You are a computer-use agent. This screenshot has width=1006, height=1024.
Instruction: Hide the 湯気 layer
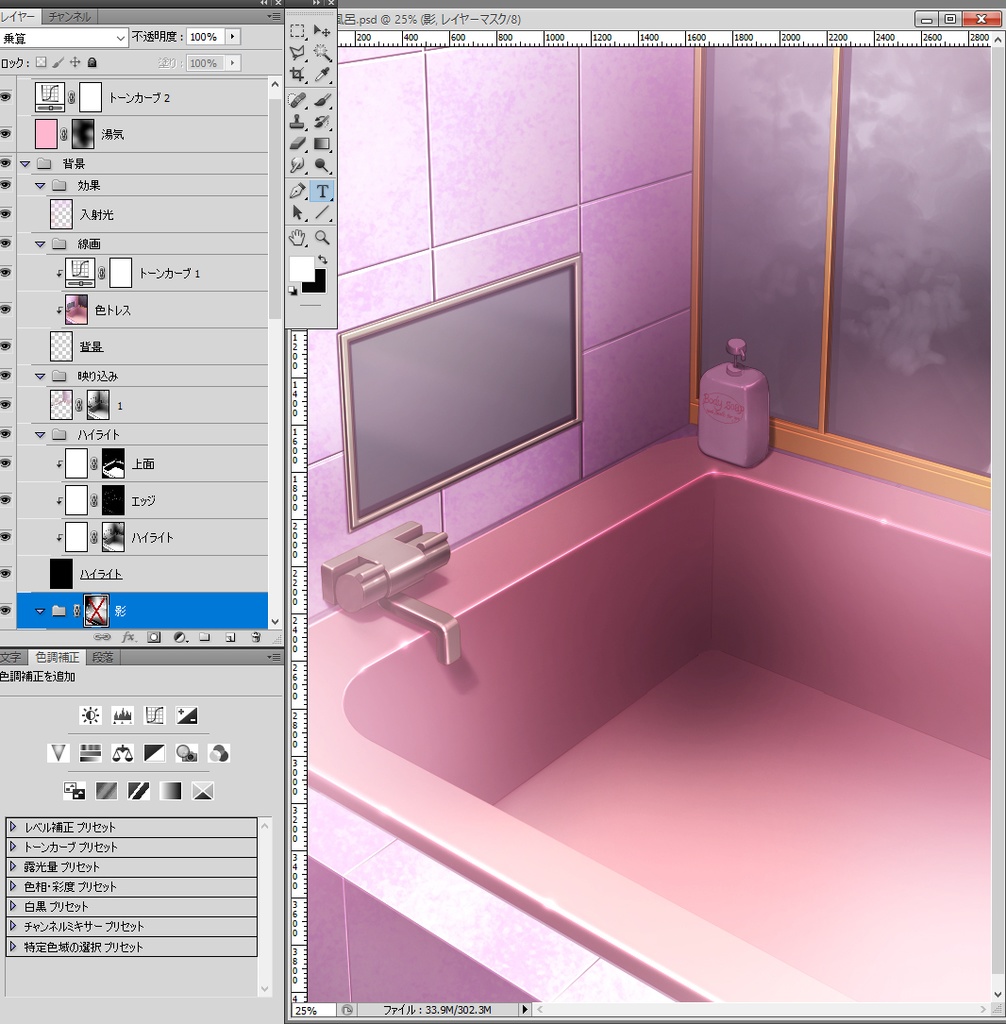(7, 133)
